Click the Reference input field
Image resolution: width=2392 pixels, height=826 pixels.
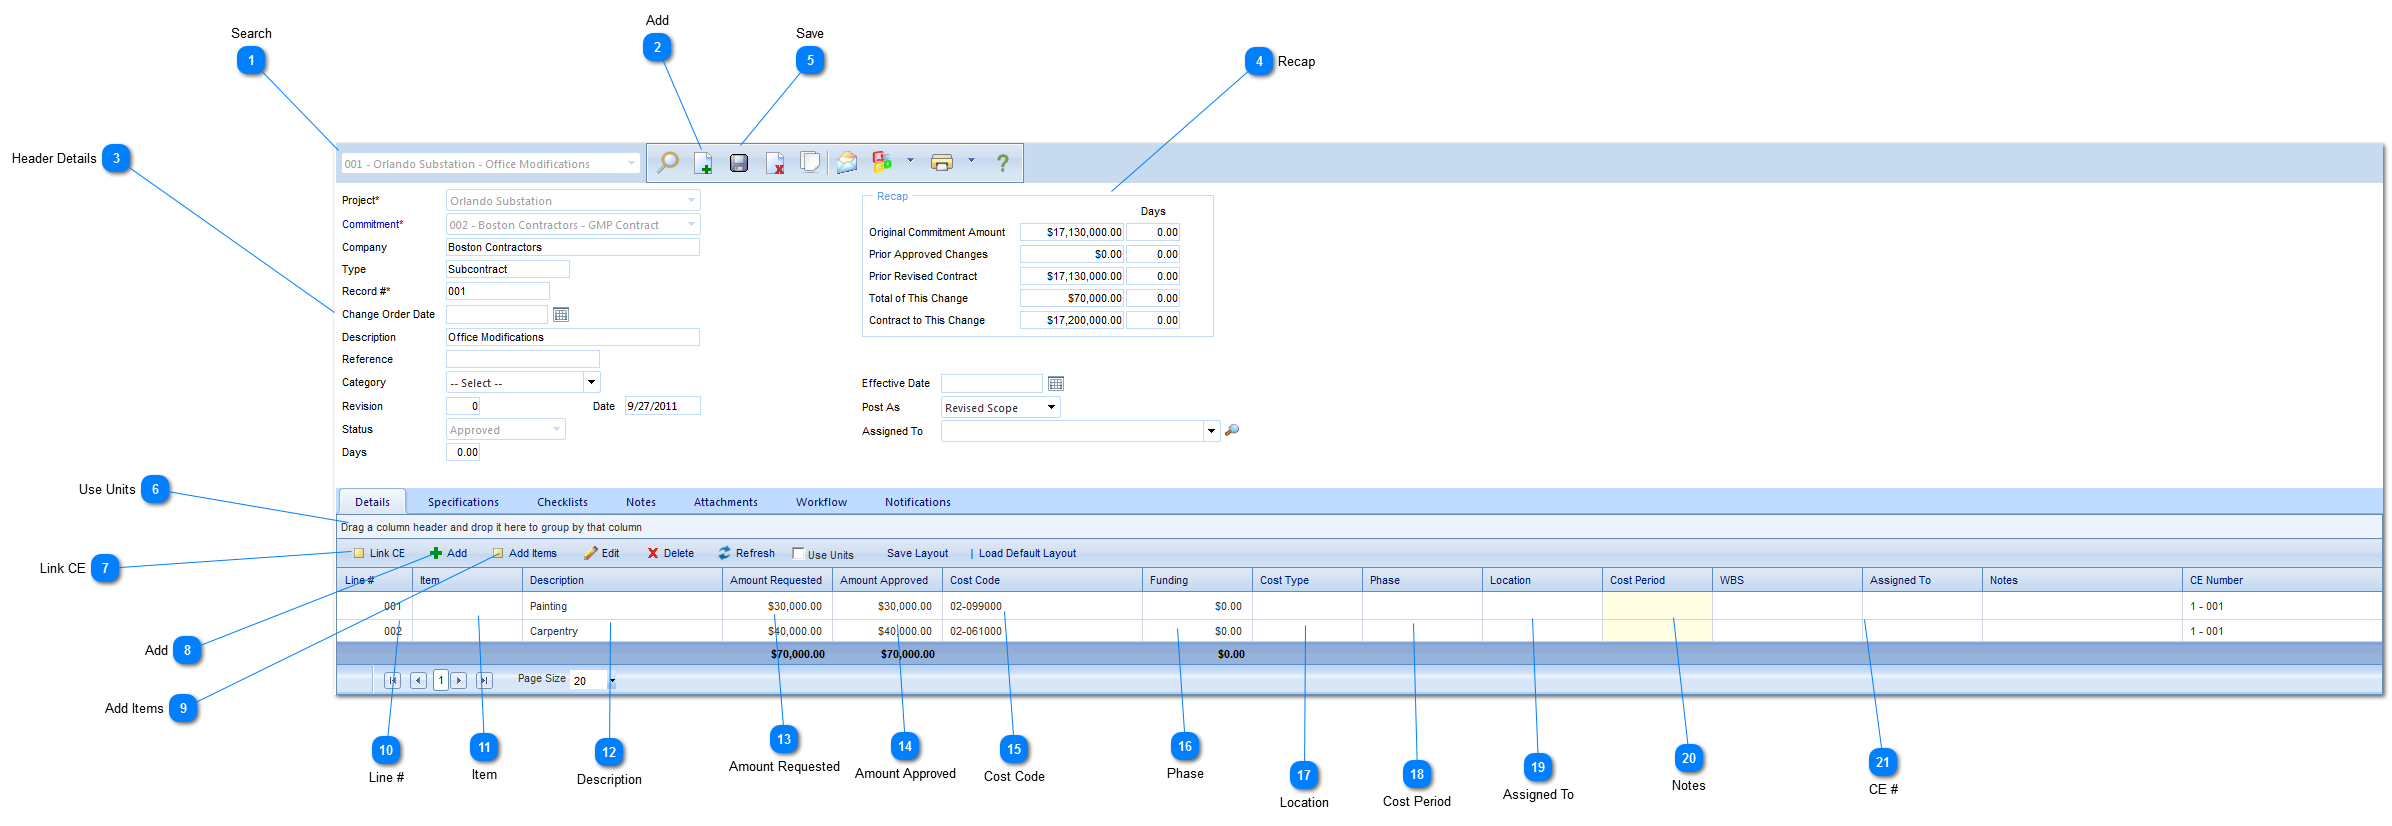point(522,359)
